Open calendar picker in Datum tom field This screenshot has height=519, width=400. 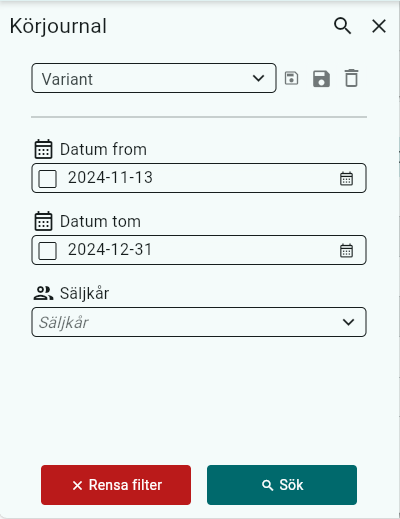(346, 250)
